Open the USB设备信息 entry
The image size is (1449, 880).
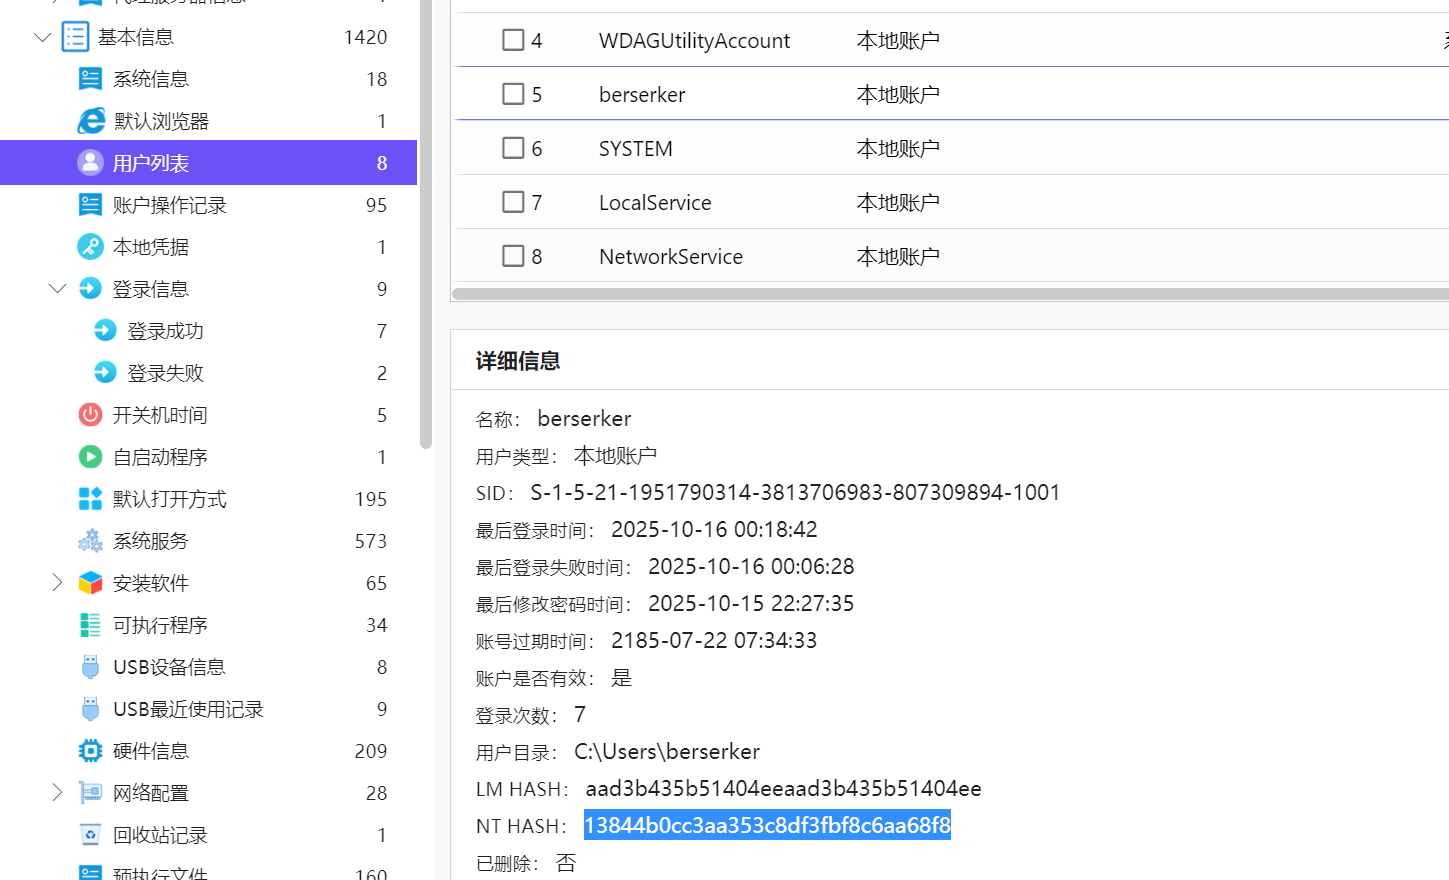pos(168,667)
